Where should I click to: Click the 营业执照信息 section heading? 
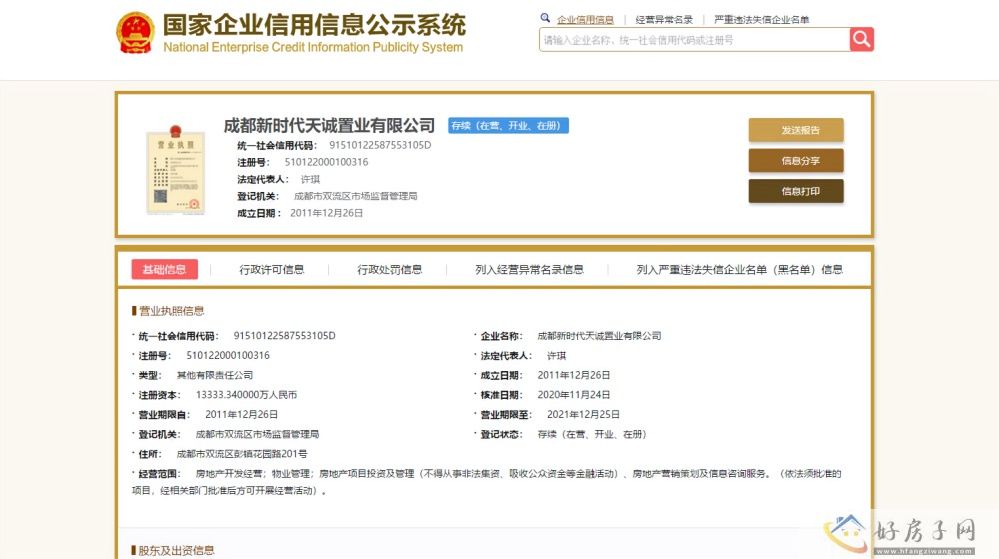tap(171, 311)
